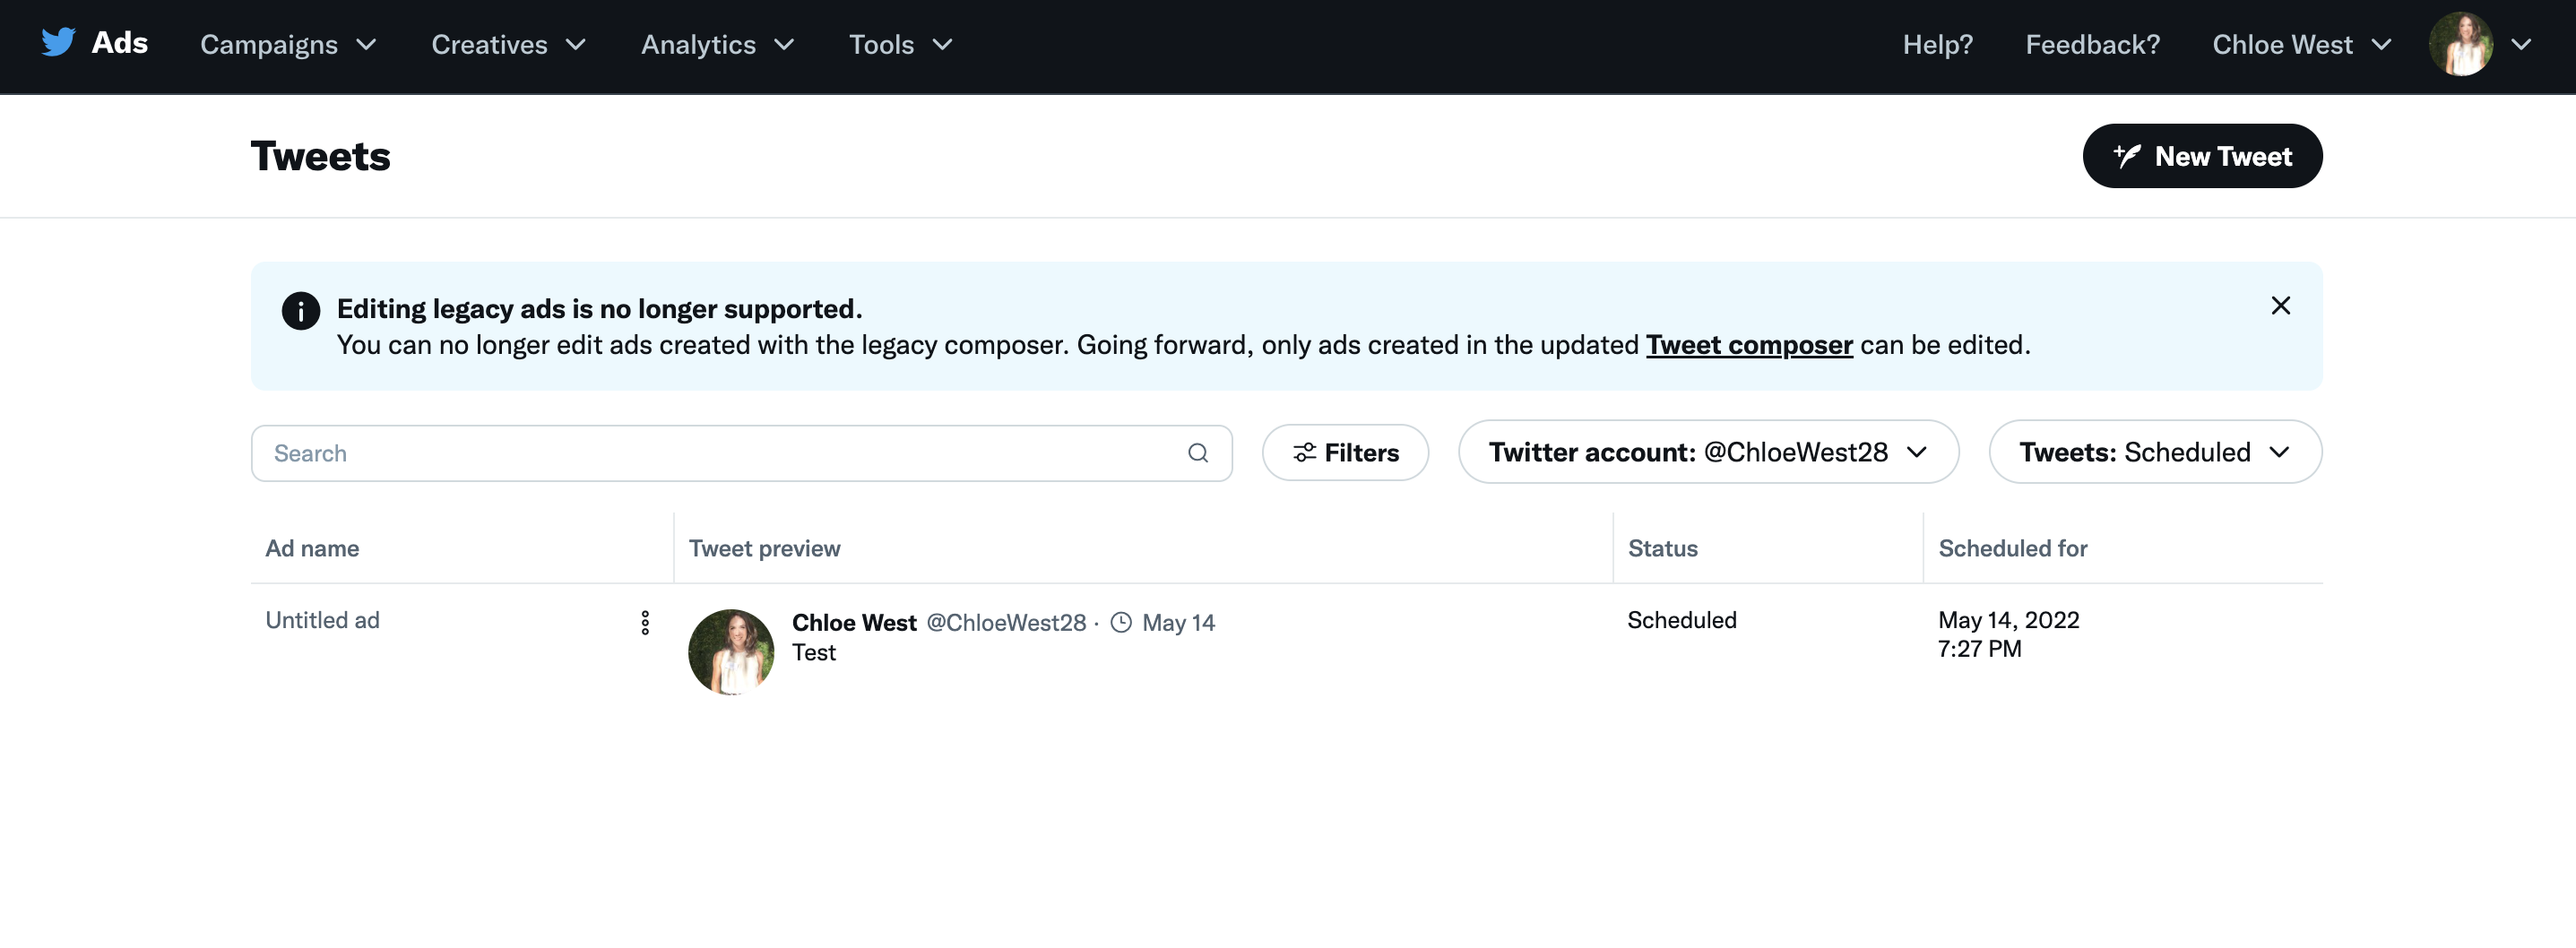
Task: Open the Tweets: Scheduled dropdown
Action: point(2154,452)
